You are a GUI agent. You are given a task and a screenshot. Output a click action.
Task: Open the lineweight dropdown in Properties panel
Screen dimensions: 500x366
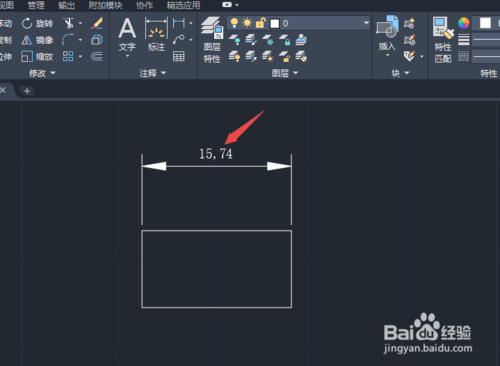pos(486,40)
